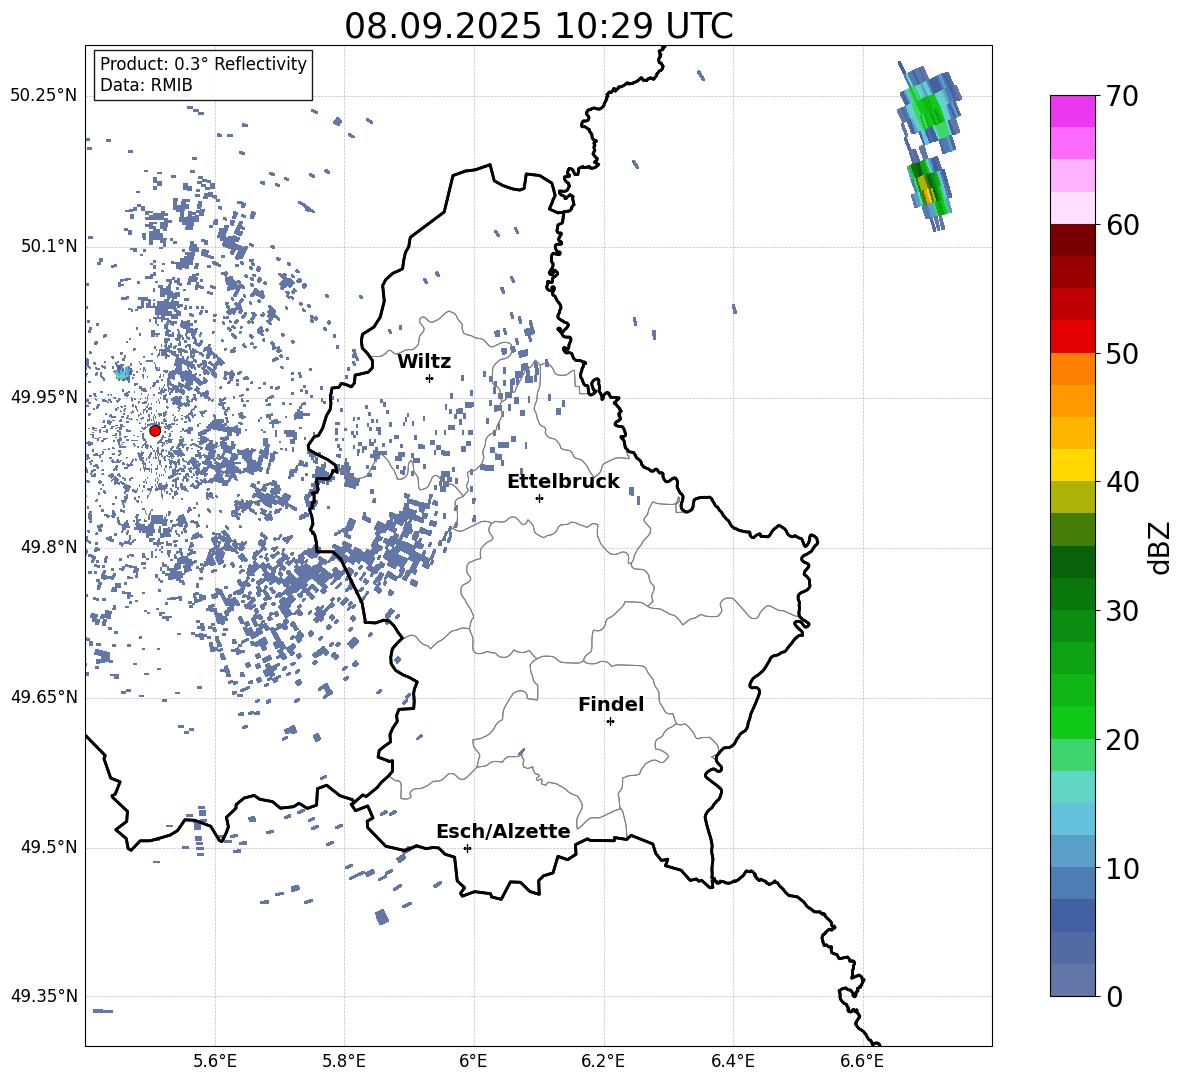The image size is (1184, 1081).
Task: Click the 50.1°N latitude label
Action: tap(49, 246)
